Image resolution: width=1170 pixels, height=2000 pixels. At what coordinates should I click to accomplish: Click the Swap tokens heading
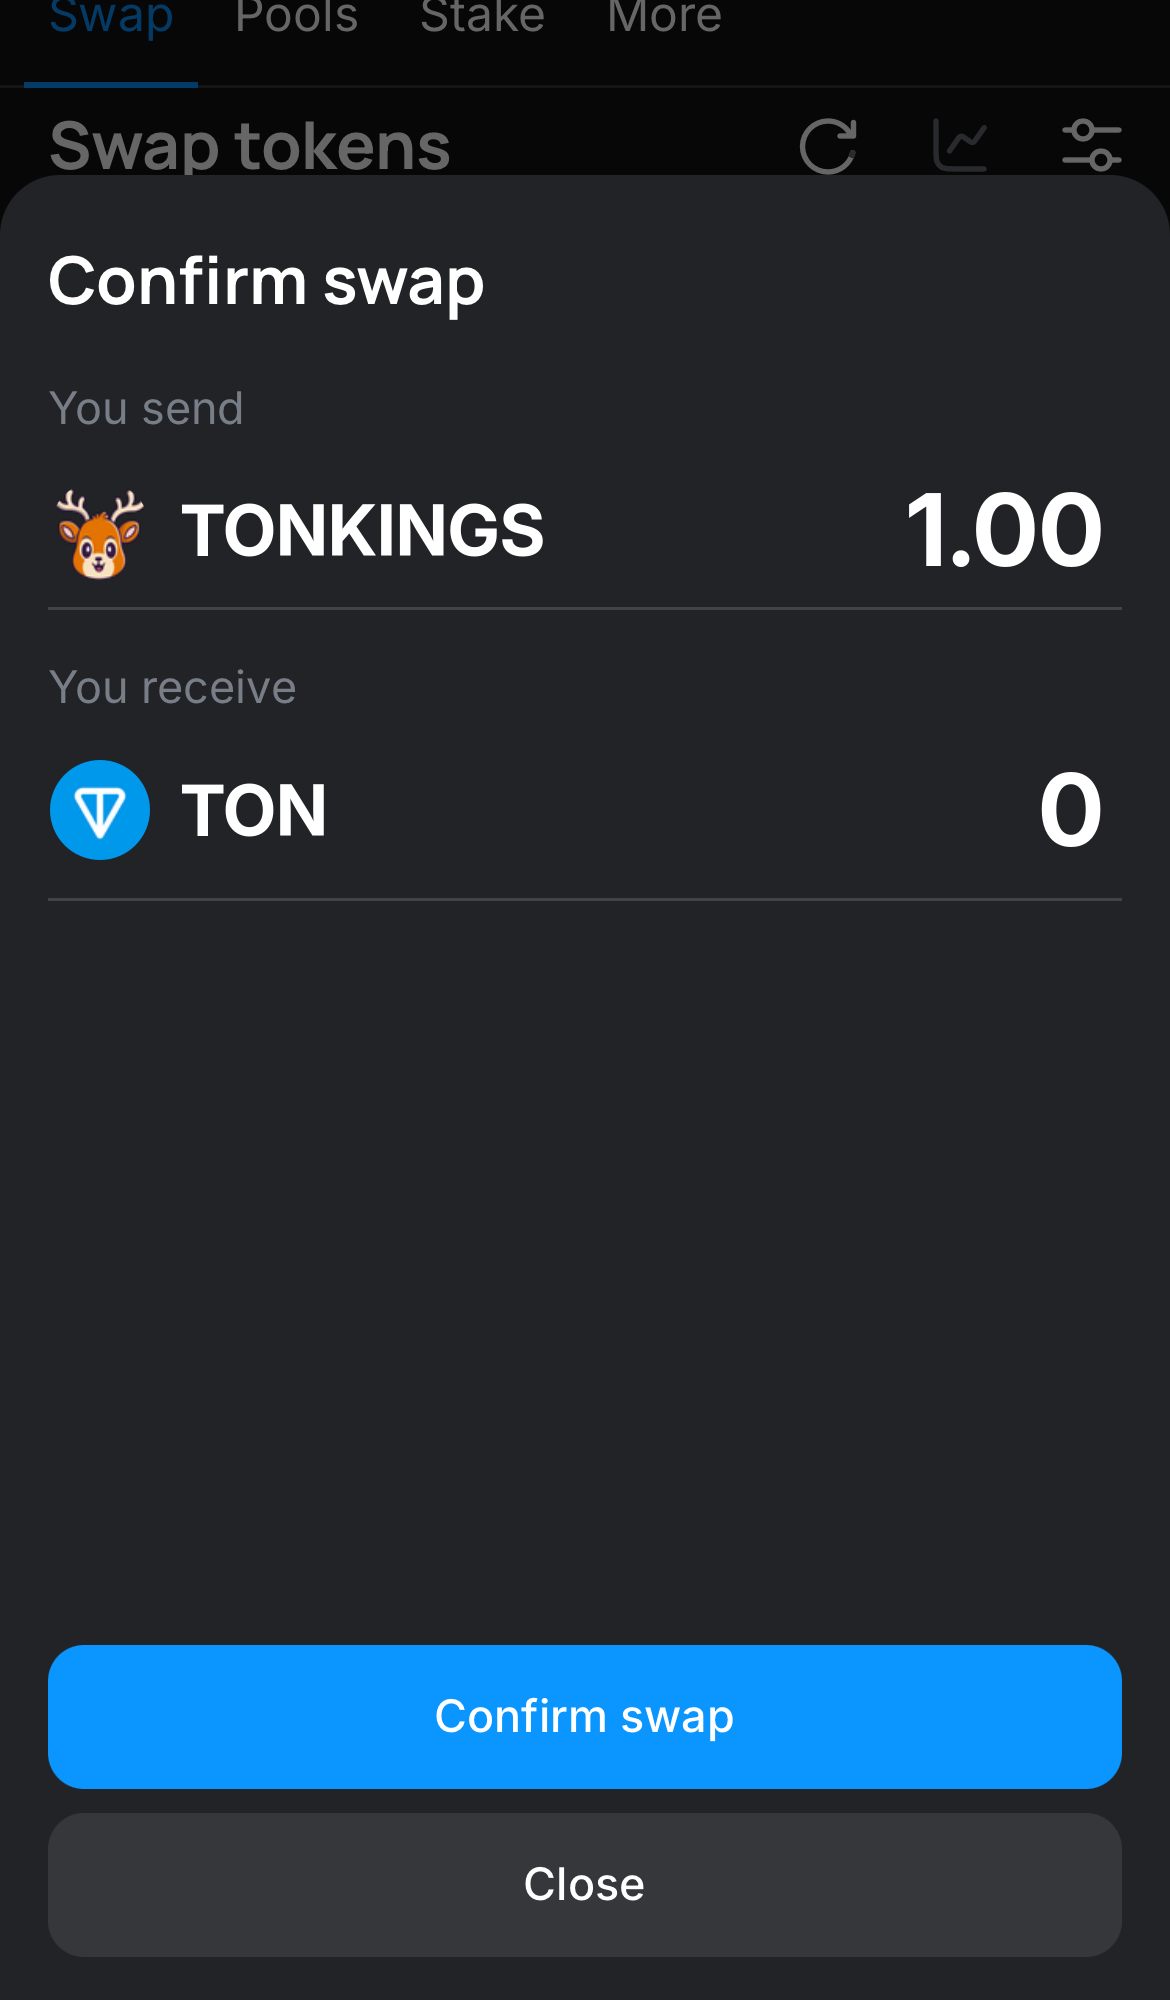pyautogui.click(x=250, y=146)
